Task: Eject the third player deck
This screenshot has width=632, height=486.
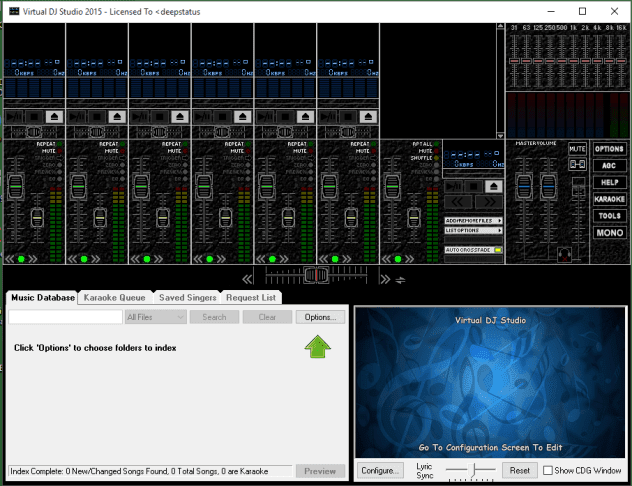Action: 180,117
